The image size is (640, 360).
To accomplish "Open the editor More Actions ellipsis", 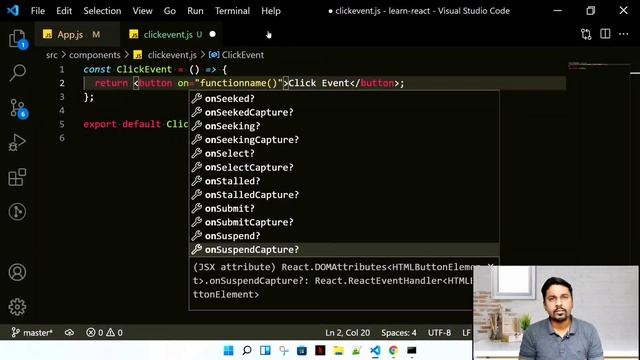I will (x=624, y=34).
